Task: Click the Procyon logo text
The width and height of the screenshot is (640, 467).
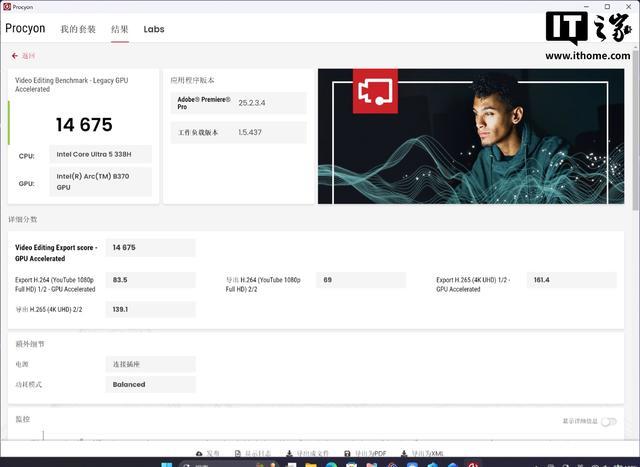Action: [25, 28]
